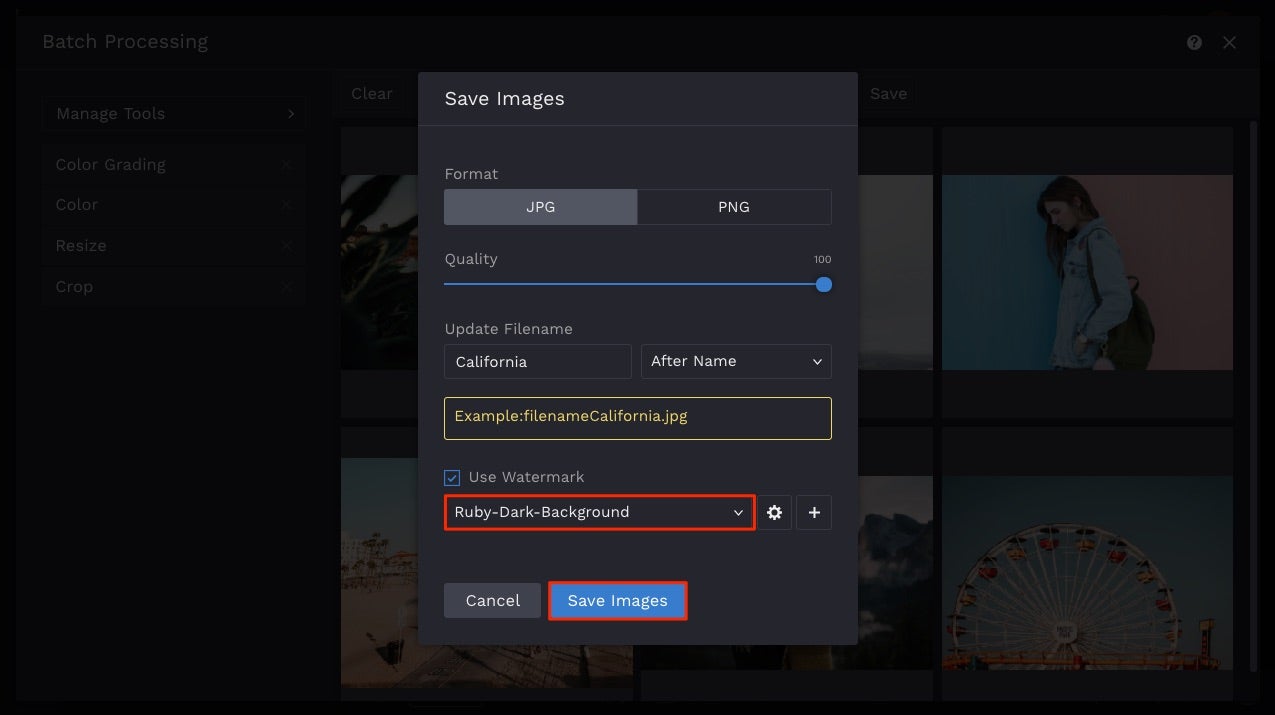Viewport: 1275px width, 715px height.
Task: Close the Batch Processing window
Action: coord(1230,42)
